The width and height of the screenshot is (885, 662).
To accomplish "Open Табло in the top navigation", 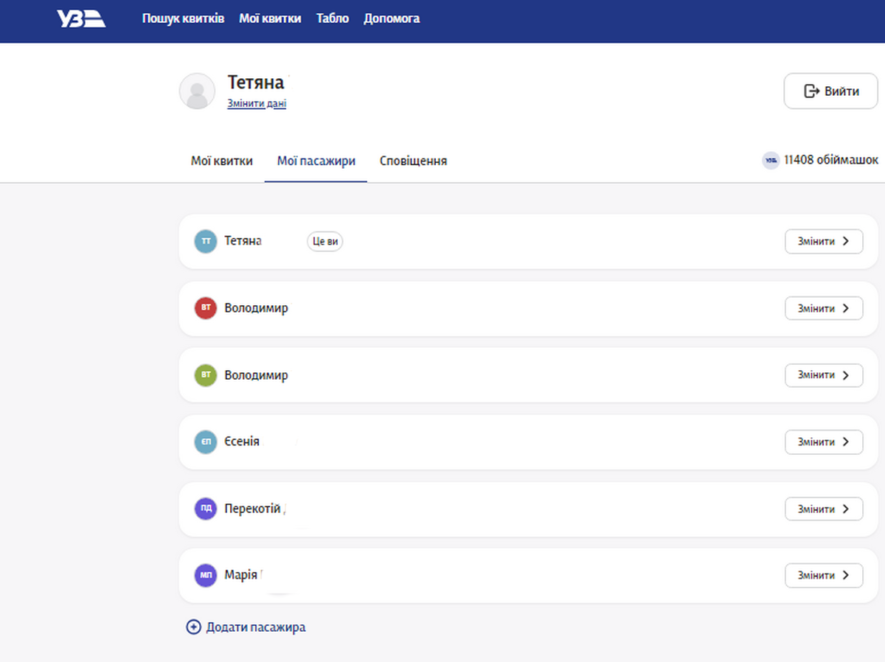I will coord(332,19).
